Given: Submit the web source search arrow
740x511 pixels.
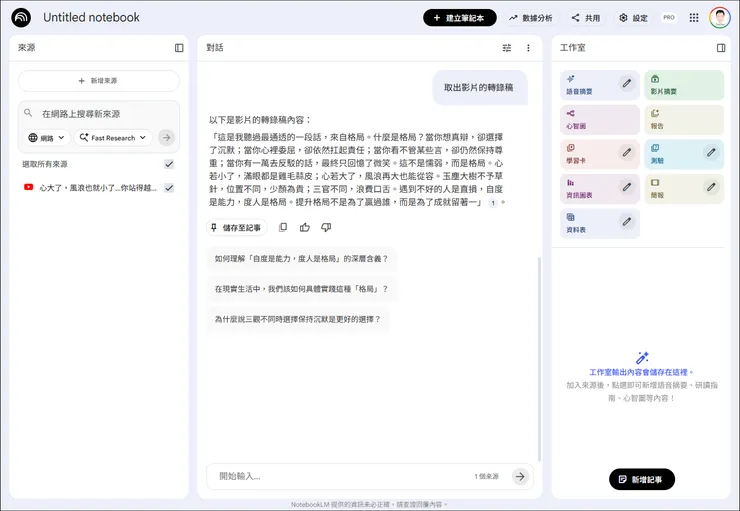Looking at the screenshot, I should coord(166,138).
